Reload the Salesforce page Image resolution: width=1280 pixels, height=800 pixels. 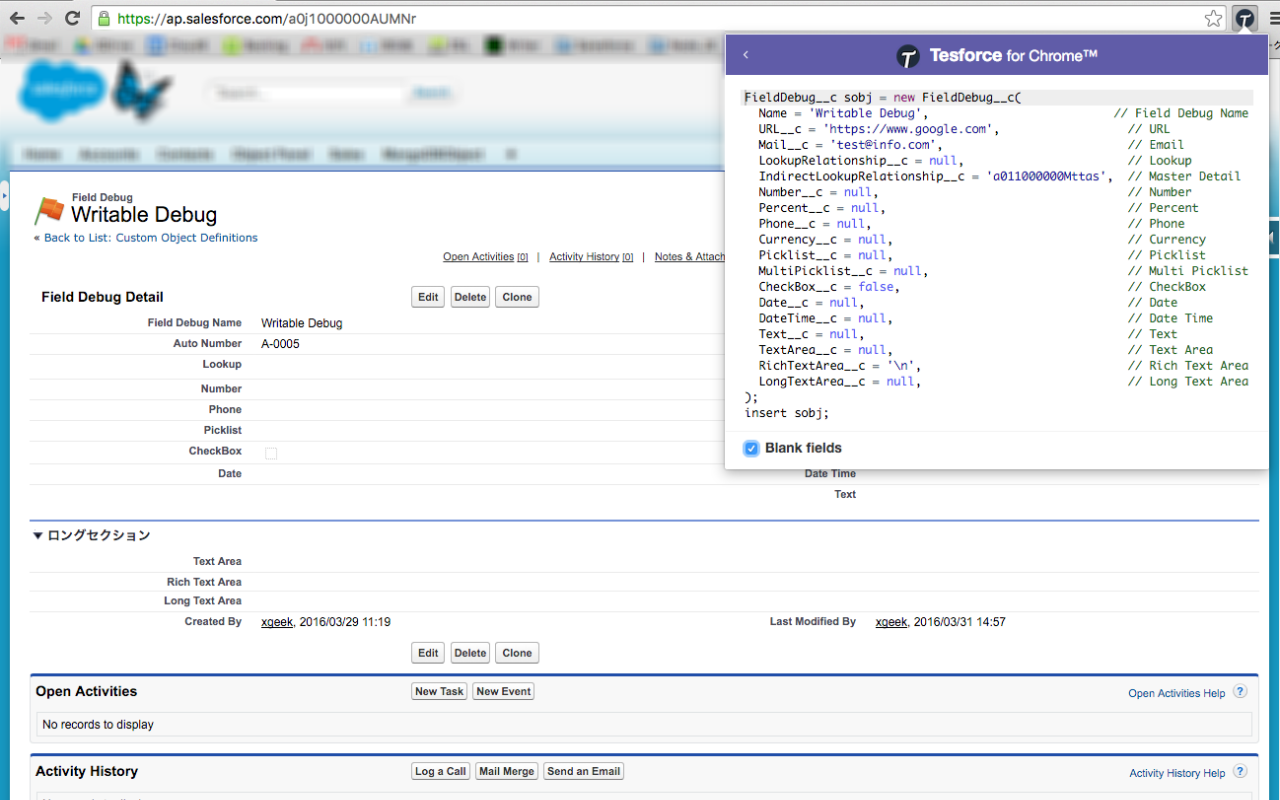pos(72,18)
